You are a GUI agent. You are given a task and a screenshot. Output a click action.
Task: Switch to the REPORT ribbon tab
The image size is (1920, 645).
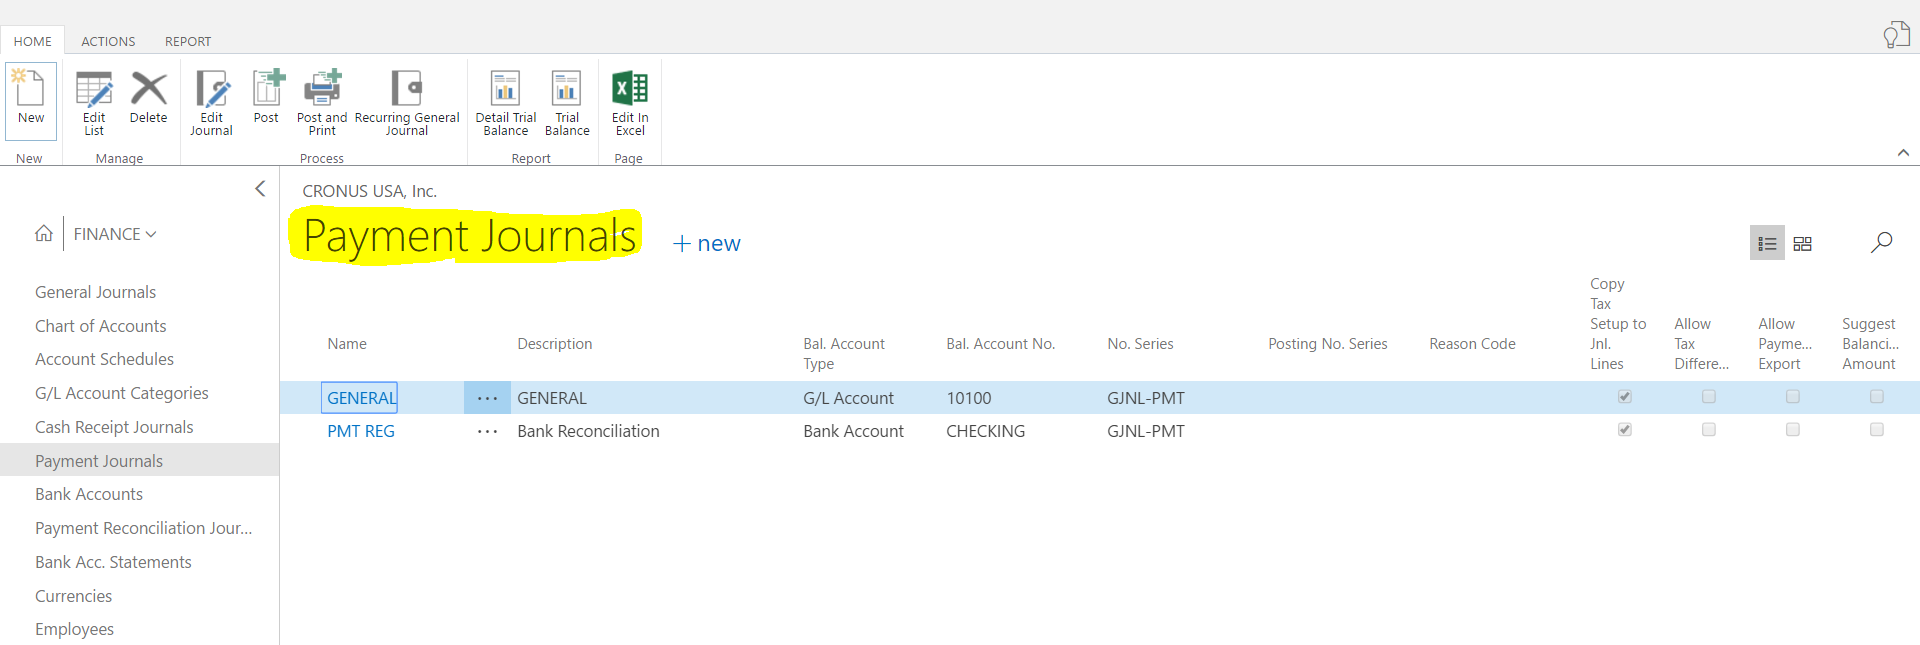[x=188, y=41]
